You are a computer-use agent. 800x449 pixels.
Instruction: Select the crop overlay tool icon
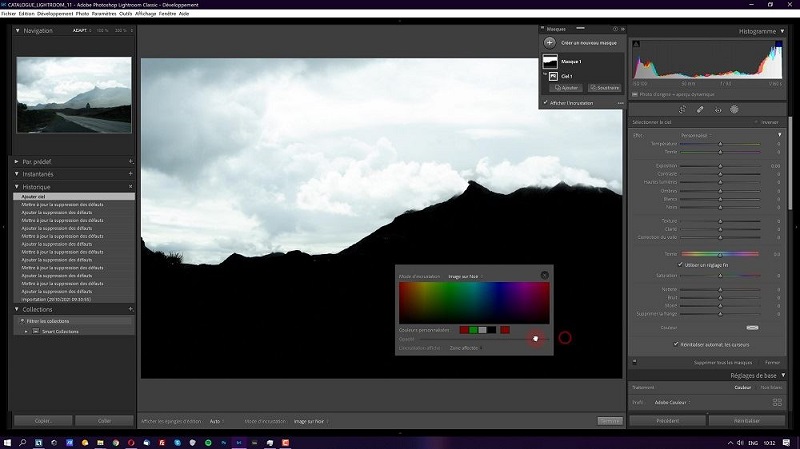682,110
